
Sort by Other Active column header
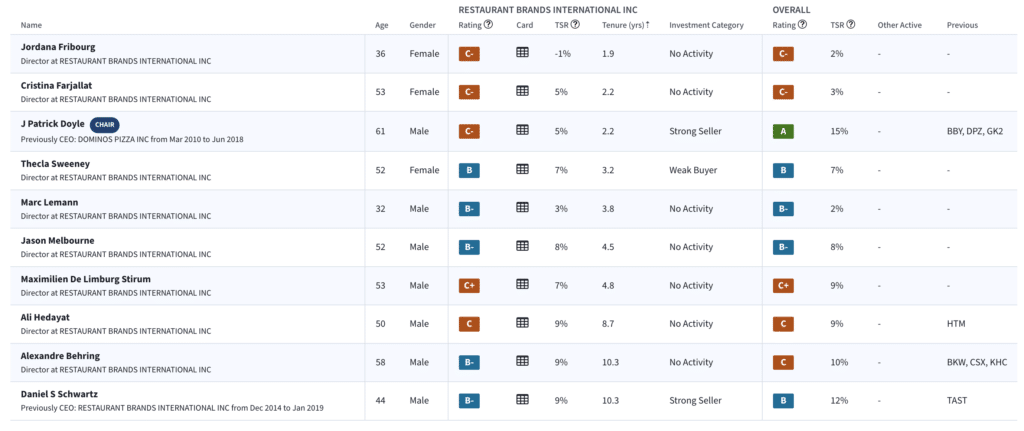899,25
